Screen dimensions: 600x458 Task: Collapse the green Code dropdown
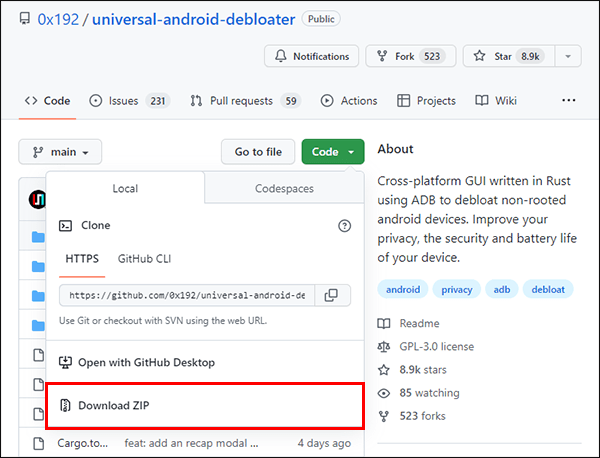tap(333, 152)
